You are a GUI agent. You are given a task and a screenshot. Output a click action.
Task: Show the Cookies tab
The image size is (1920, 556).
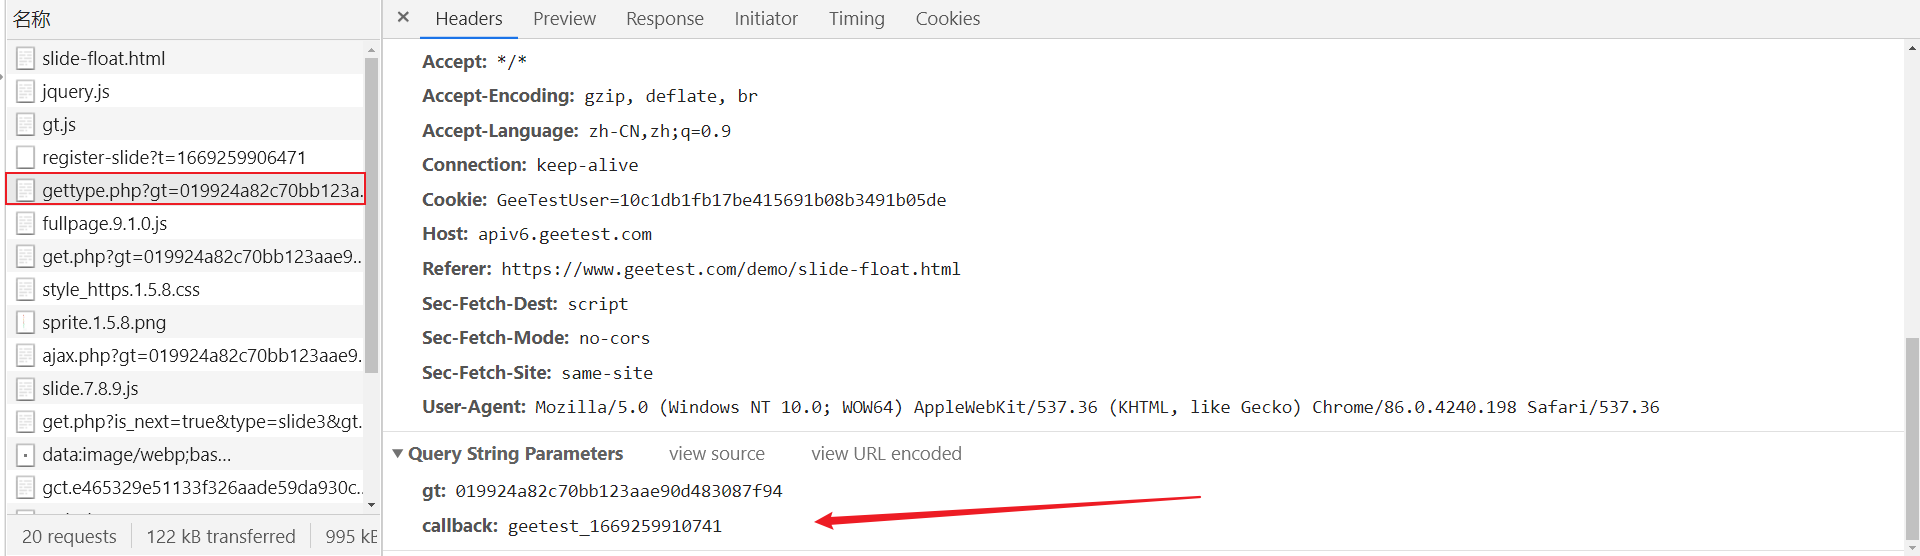(948, 18)
